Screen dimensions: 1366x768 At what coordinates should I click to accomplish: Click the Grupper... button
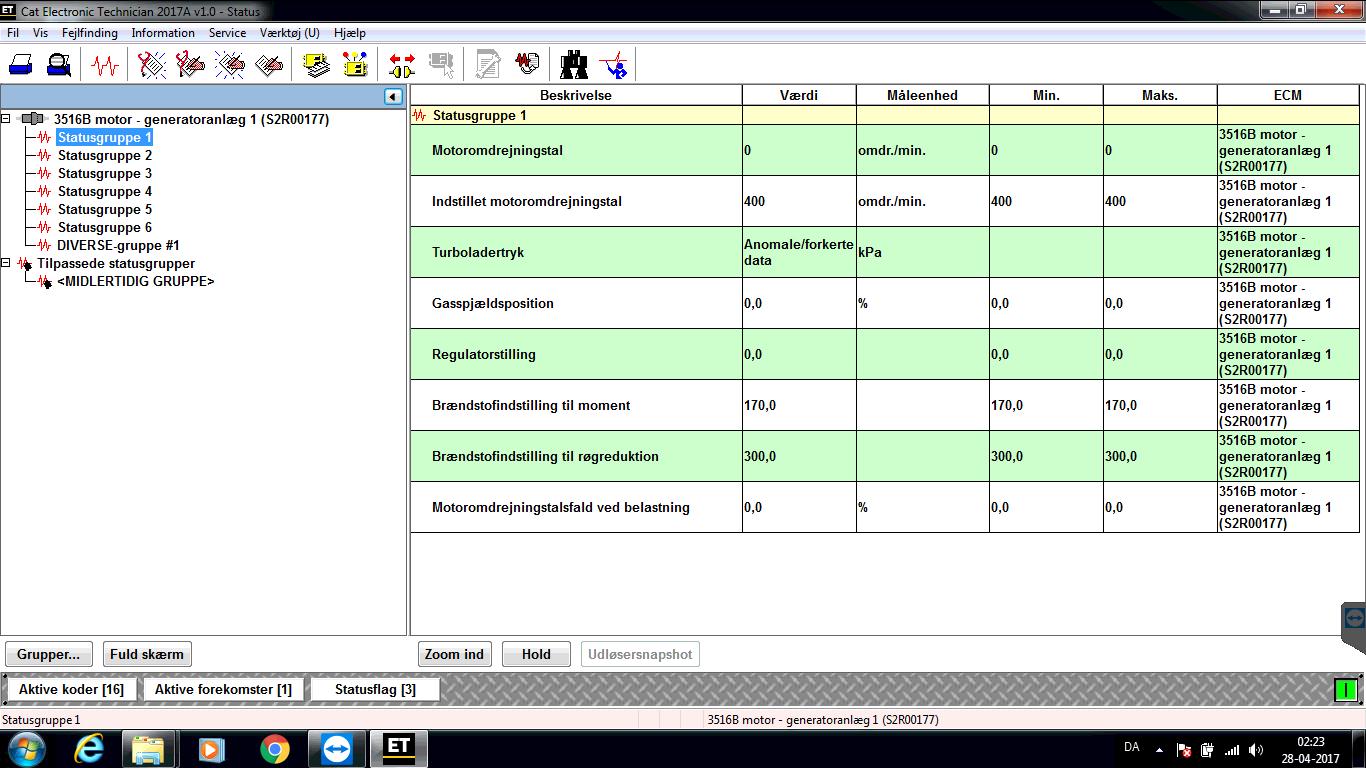(x=48, y=654)
